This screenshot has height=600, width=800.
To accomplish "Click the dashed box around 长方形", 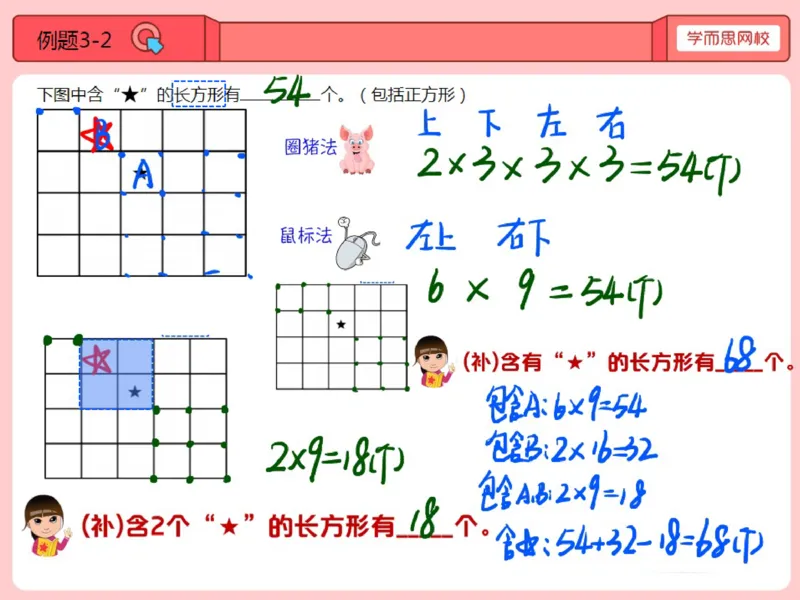I will 199,94.
